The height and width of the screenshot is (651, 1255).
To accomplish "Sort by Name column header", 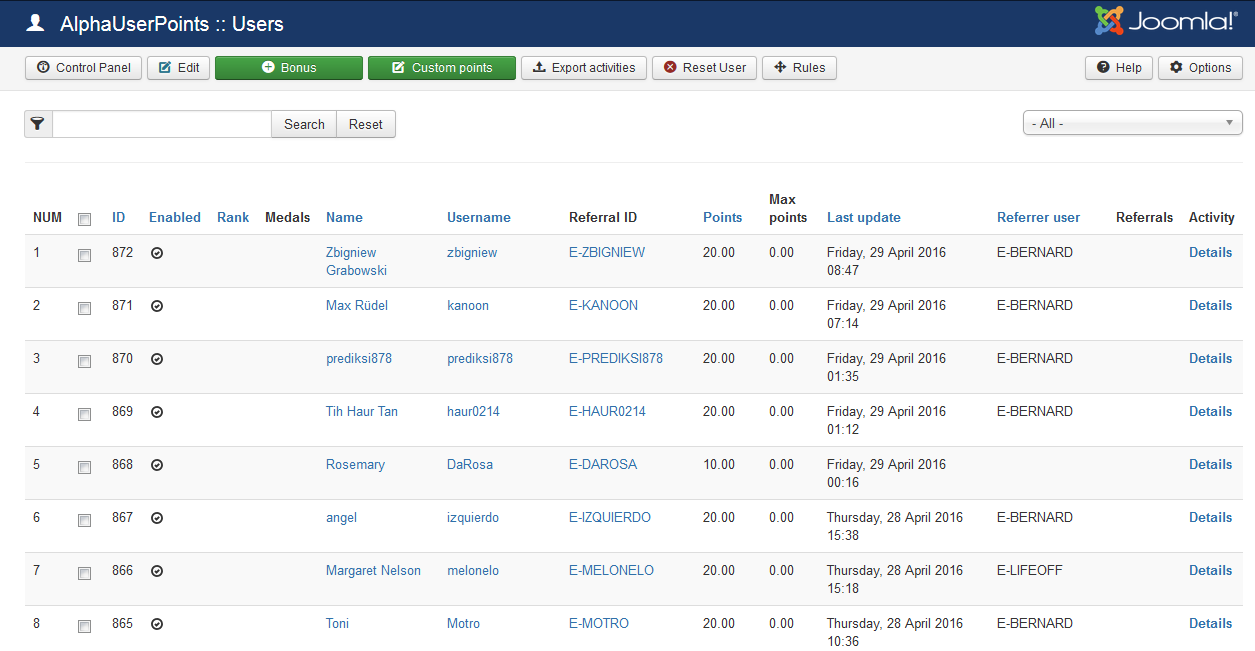I will pyautogui.click(x=344, y=217).
